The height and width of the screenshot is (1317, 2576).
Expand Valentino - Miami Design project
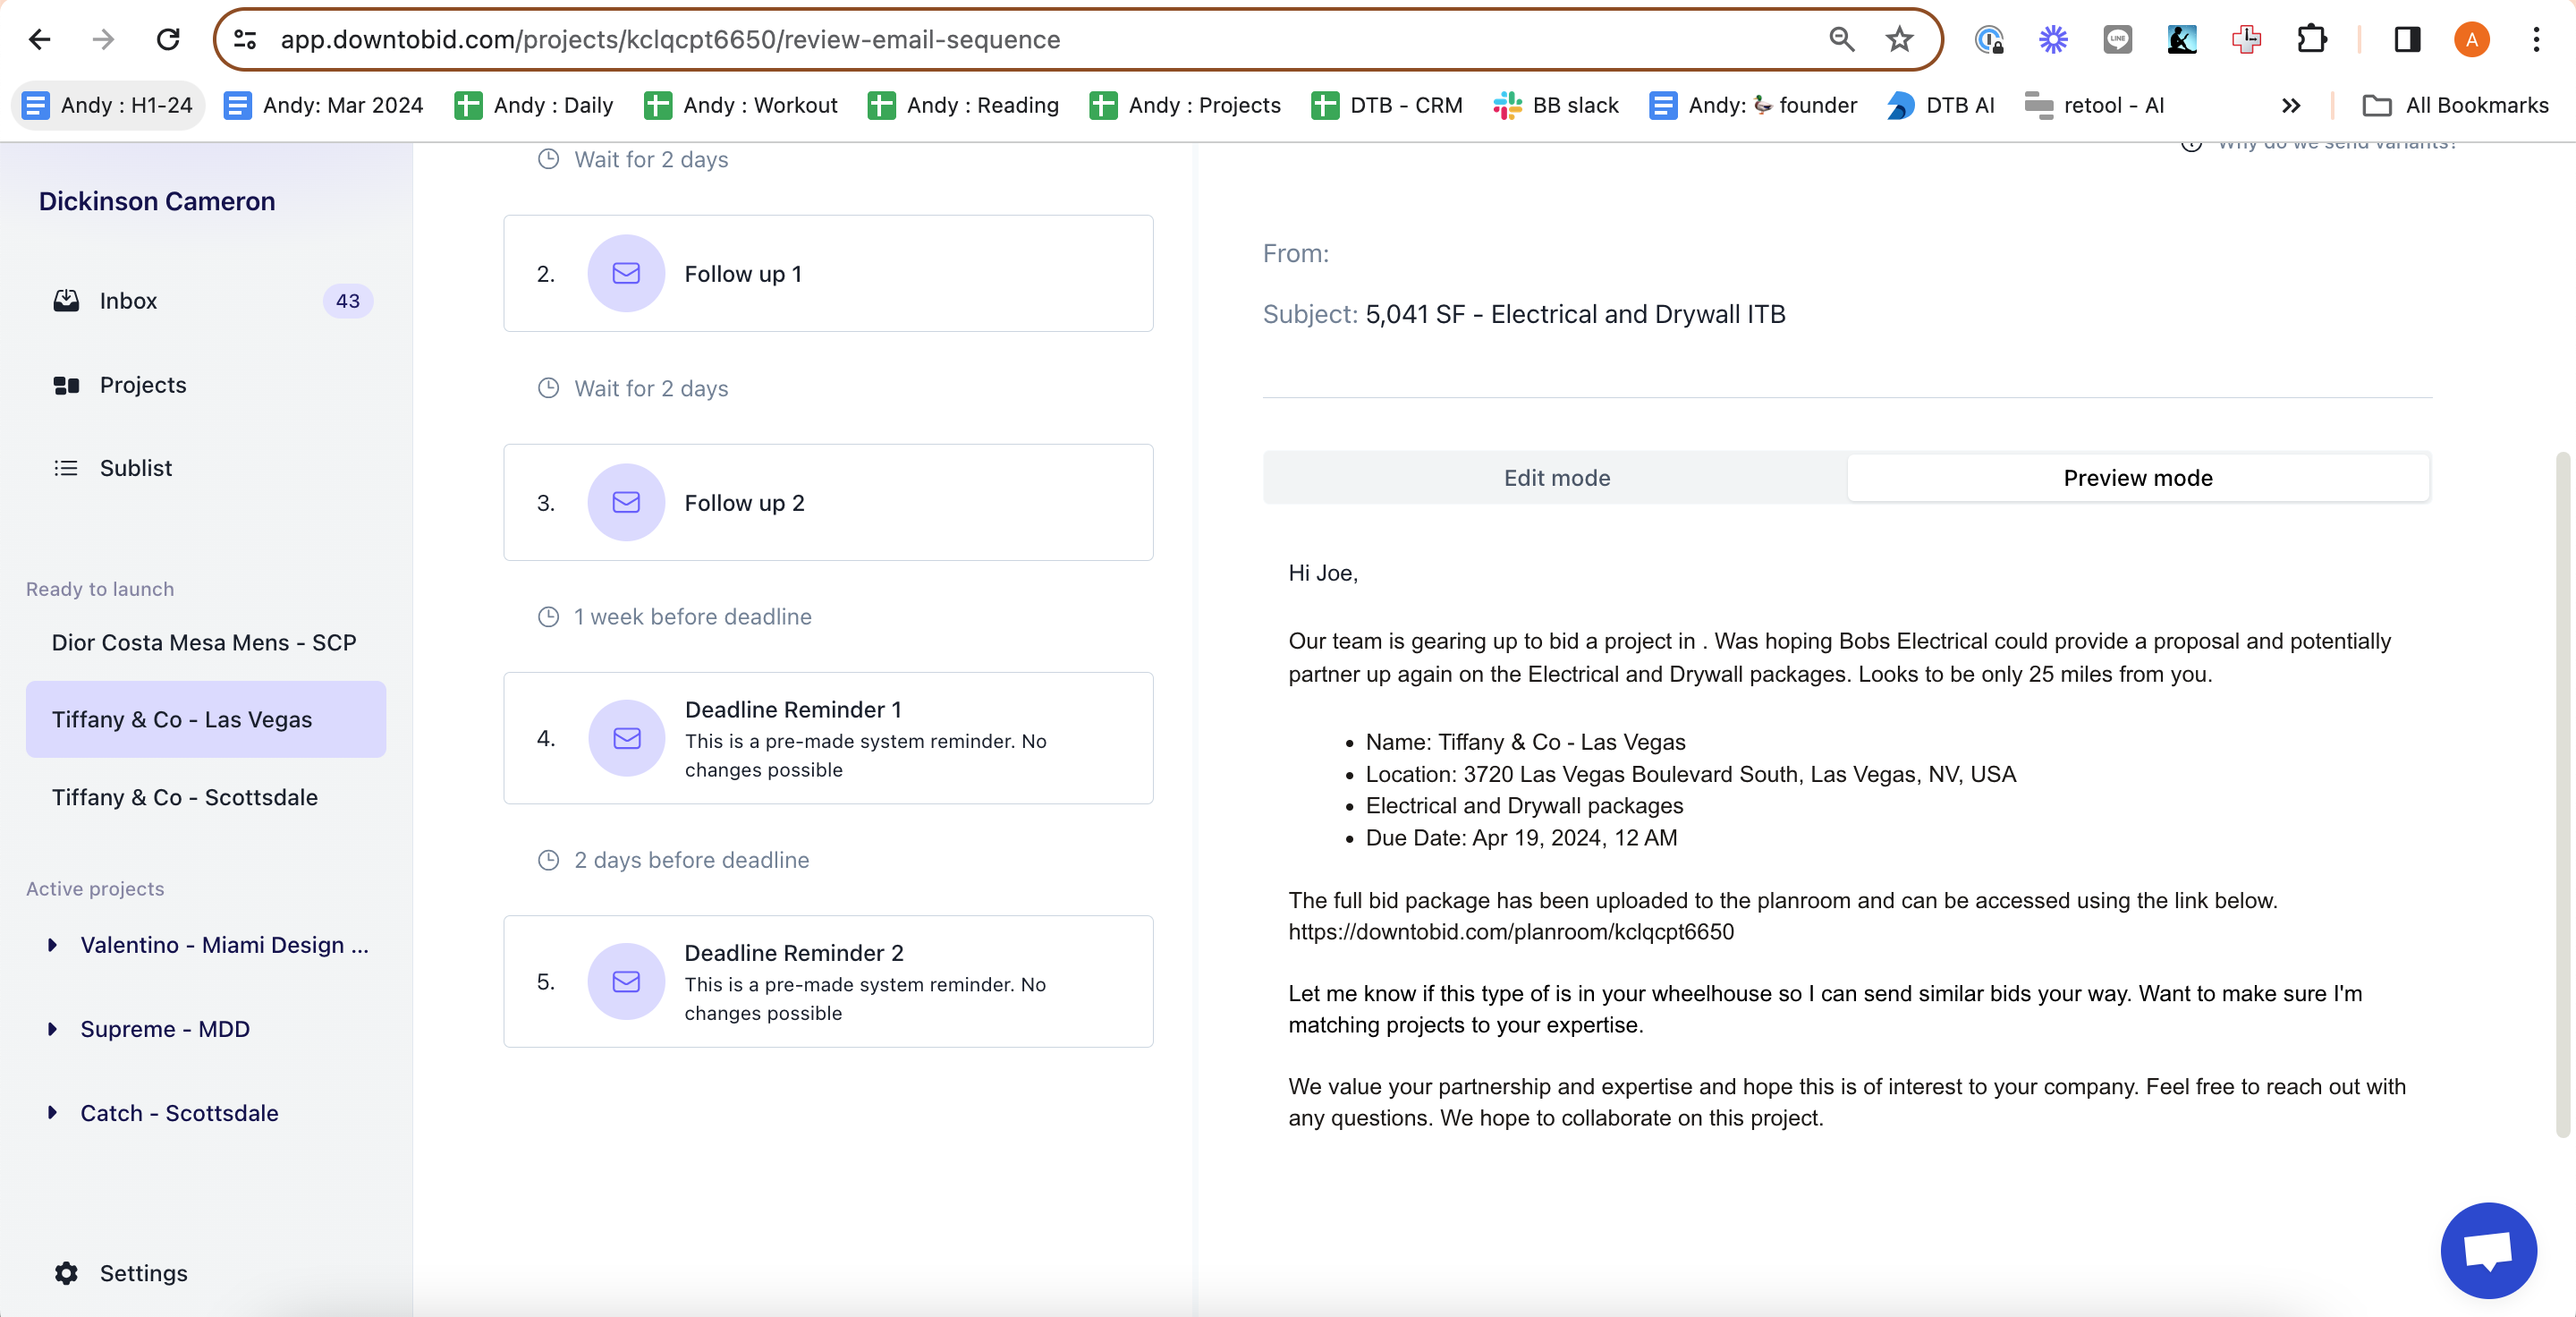pos(53,945)
